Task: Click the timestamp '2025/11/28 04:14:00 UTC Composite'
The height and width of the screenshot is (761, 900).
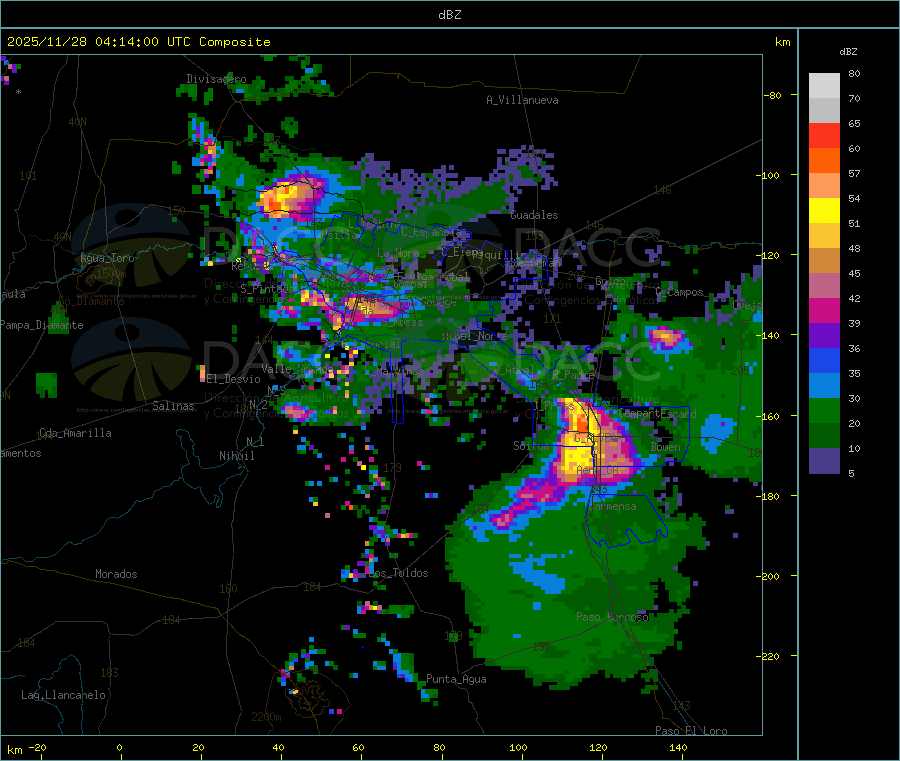Action: 138,42
